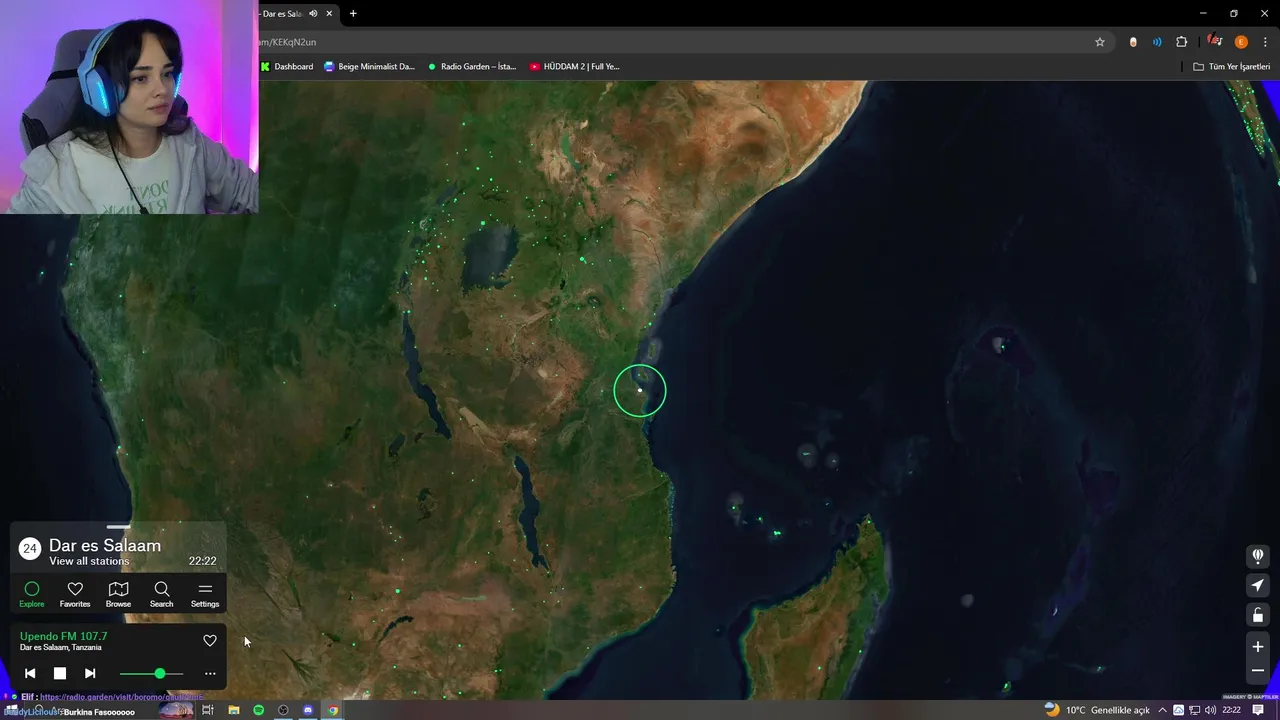This screenshot has width=1280, height=720.
Task: Open the Search tab with magnifier
Action: pos(161,594)
